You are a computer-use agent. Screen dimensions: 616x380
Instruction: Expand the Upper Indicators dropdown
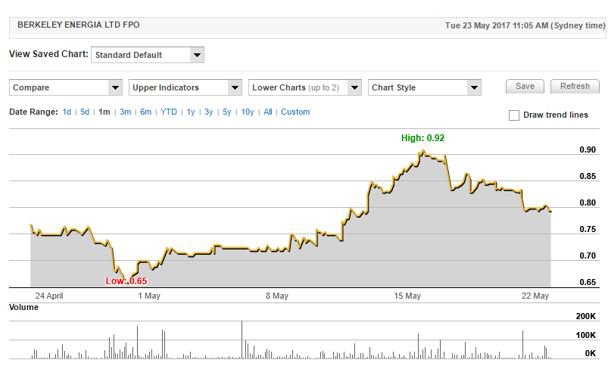(185, 87)
